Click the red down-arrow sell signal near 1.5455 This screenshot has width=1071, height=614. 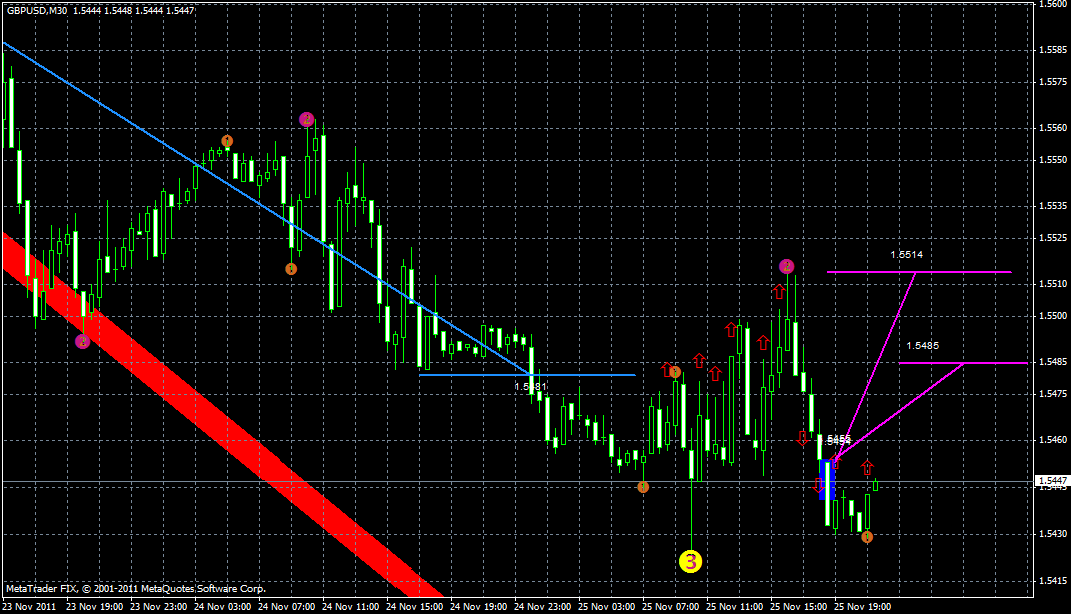coord(802,438)
